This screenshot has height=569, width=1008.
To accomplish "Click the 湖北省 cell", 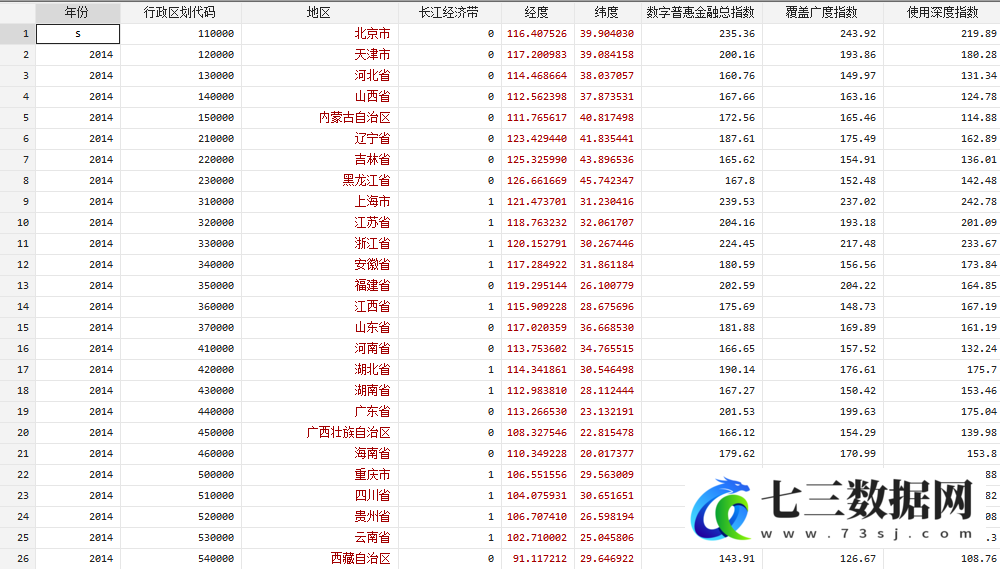I will pyautogui.click(x=320, y=369).
